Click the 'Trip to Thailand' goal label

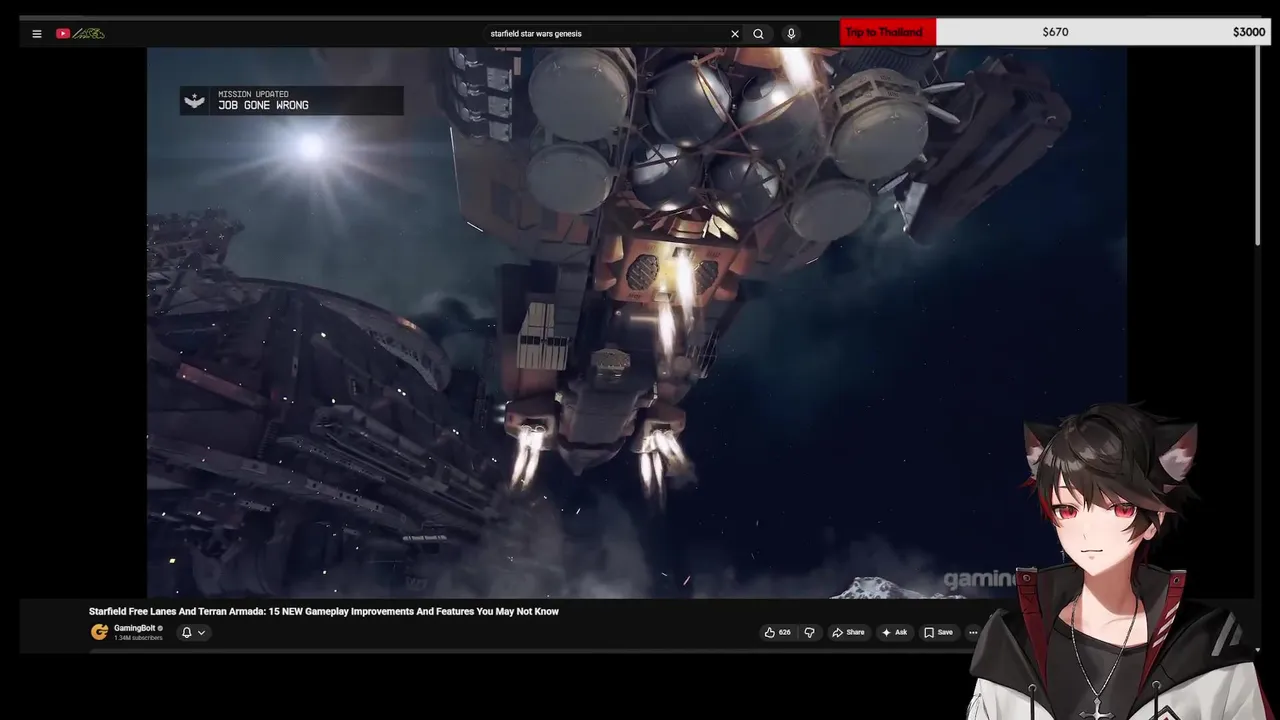click(888, 32)
